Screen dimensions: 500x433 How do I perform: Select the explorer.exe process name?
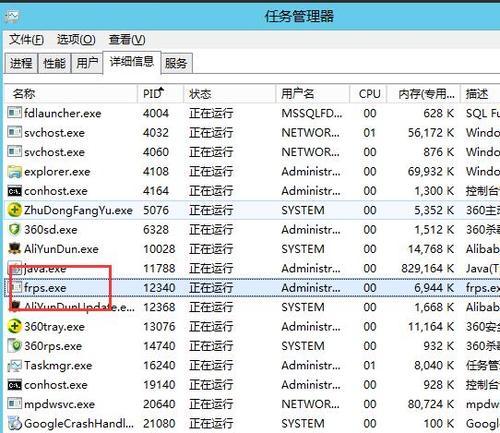point(57,172)
